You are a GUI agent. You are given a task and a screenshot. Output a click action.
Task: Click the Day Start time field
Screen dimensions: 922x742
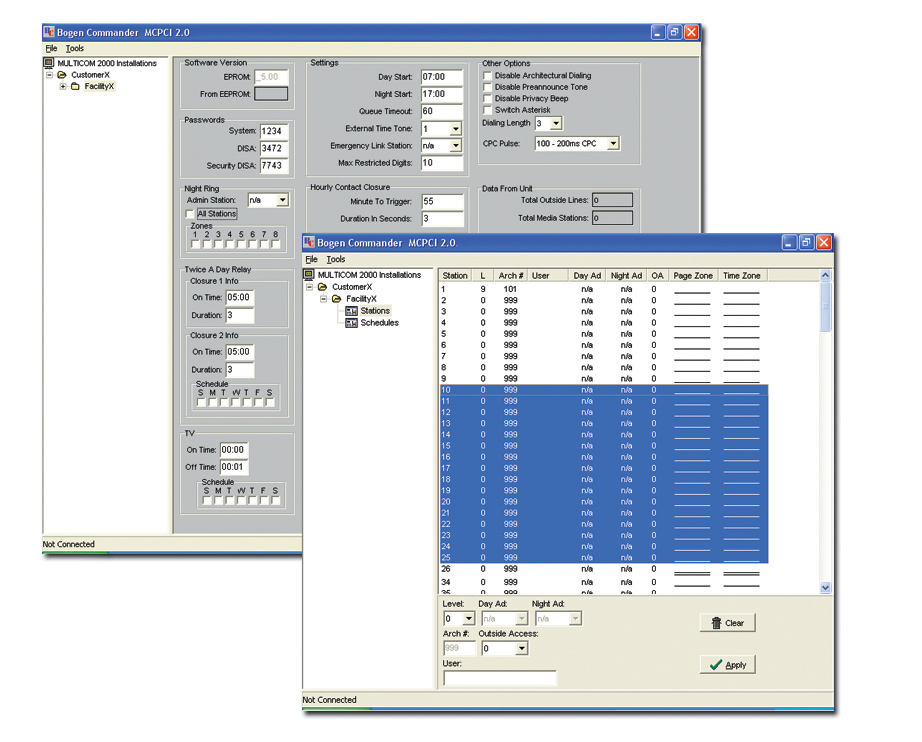coord(442,77)
